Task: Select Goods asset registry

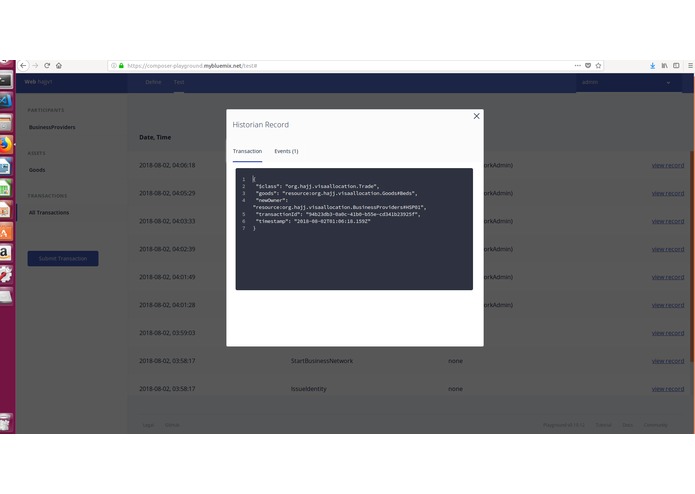Action: [x=37, y=170]
